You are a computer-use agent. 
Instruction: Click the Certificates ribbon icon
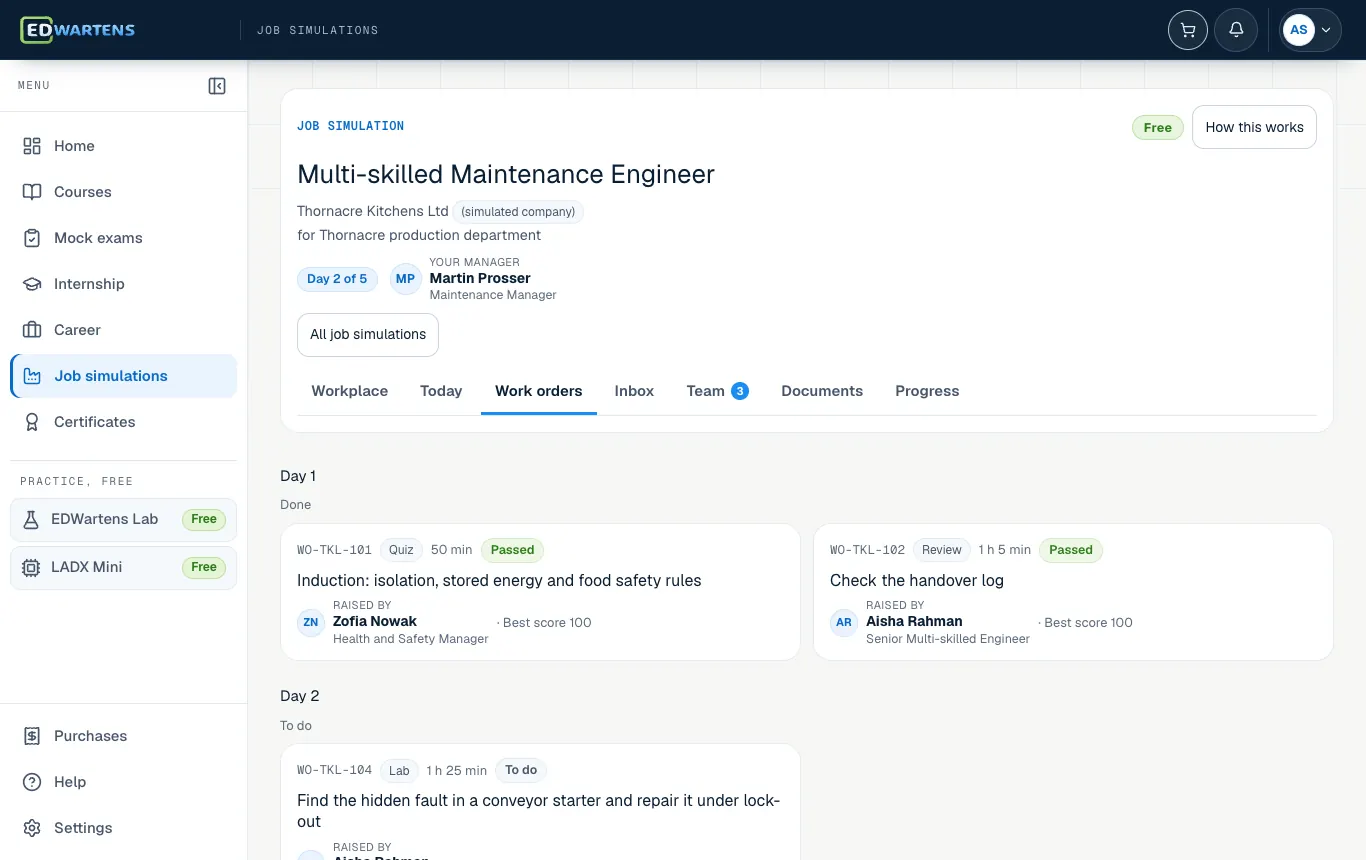point(32,422)
